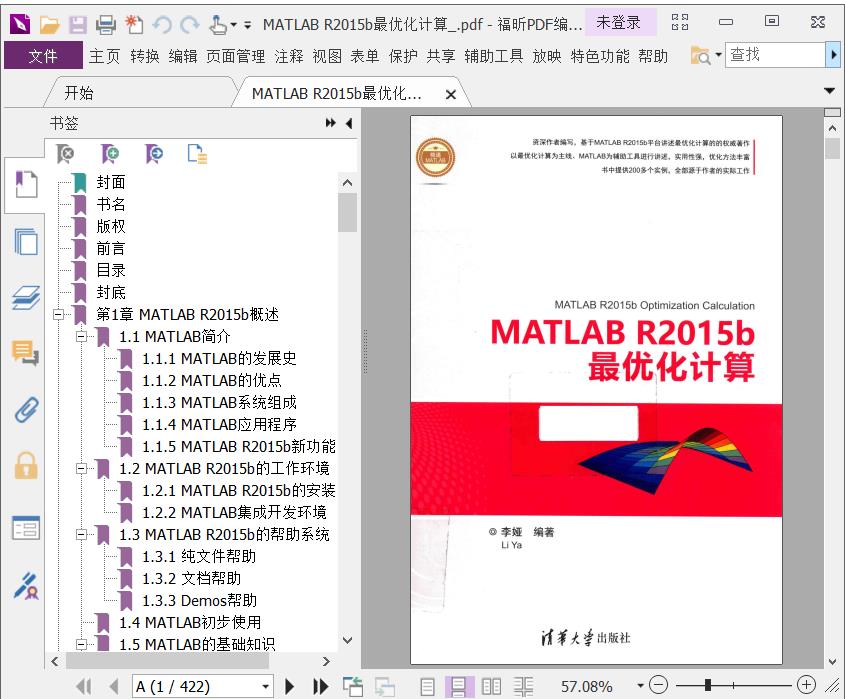Collapse the 1.5 MATLAB的基础知识 node

pos(81,645)
